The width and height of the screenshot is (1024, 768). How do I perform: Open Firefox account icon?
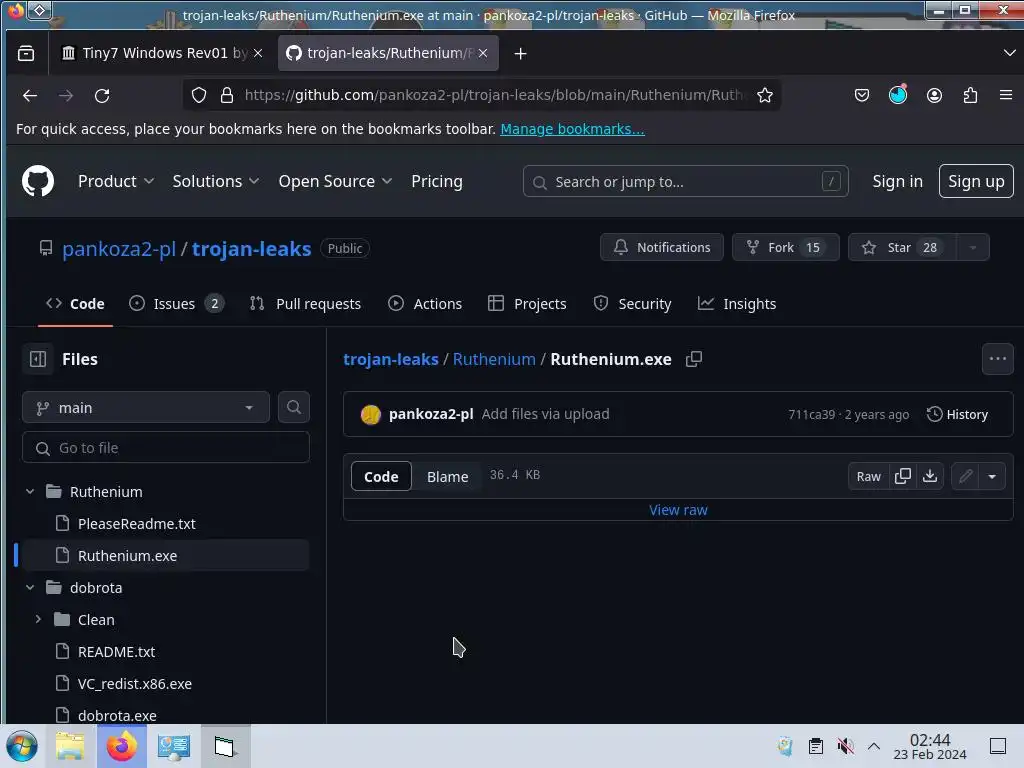tap(935, 95)
